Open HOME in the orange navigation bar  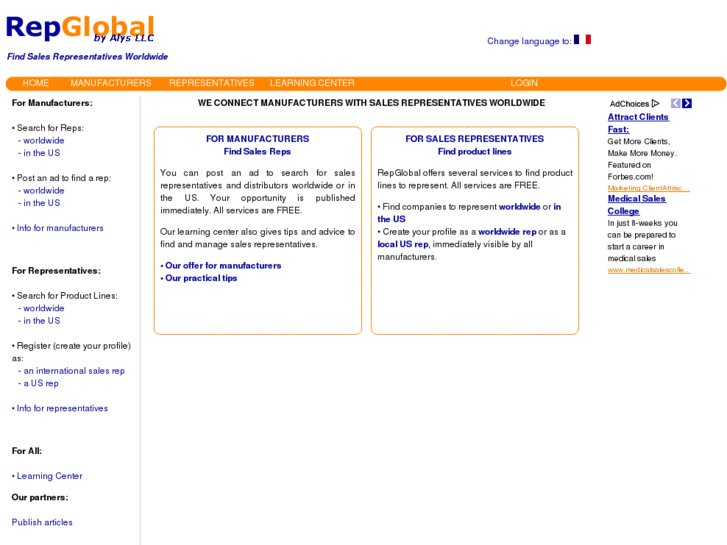click(36, 83)
